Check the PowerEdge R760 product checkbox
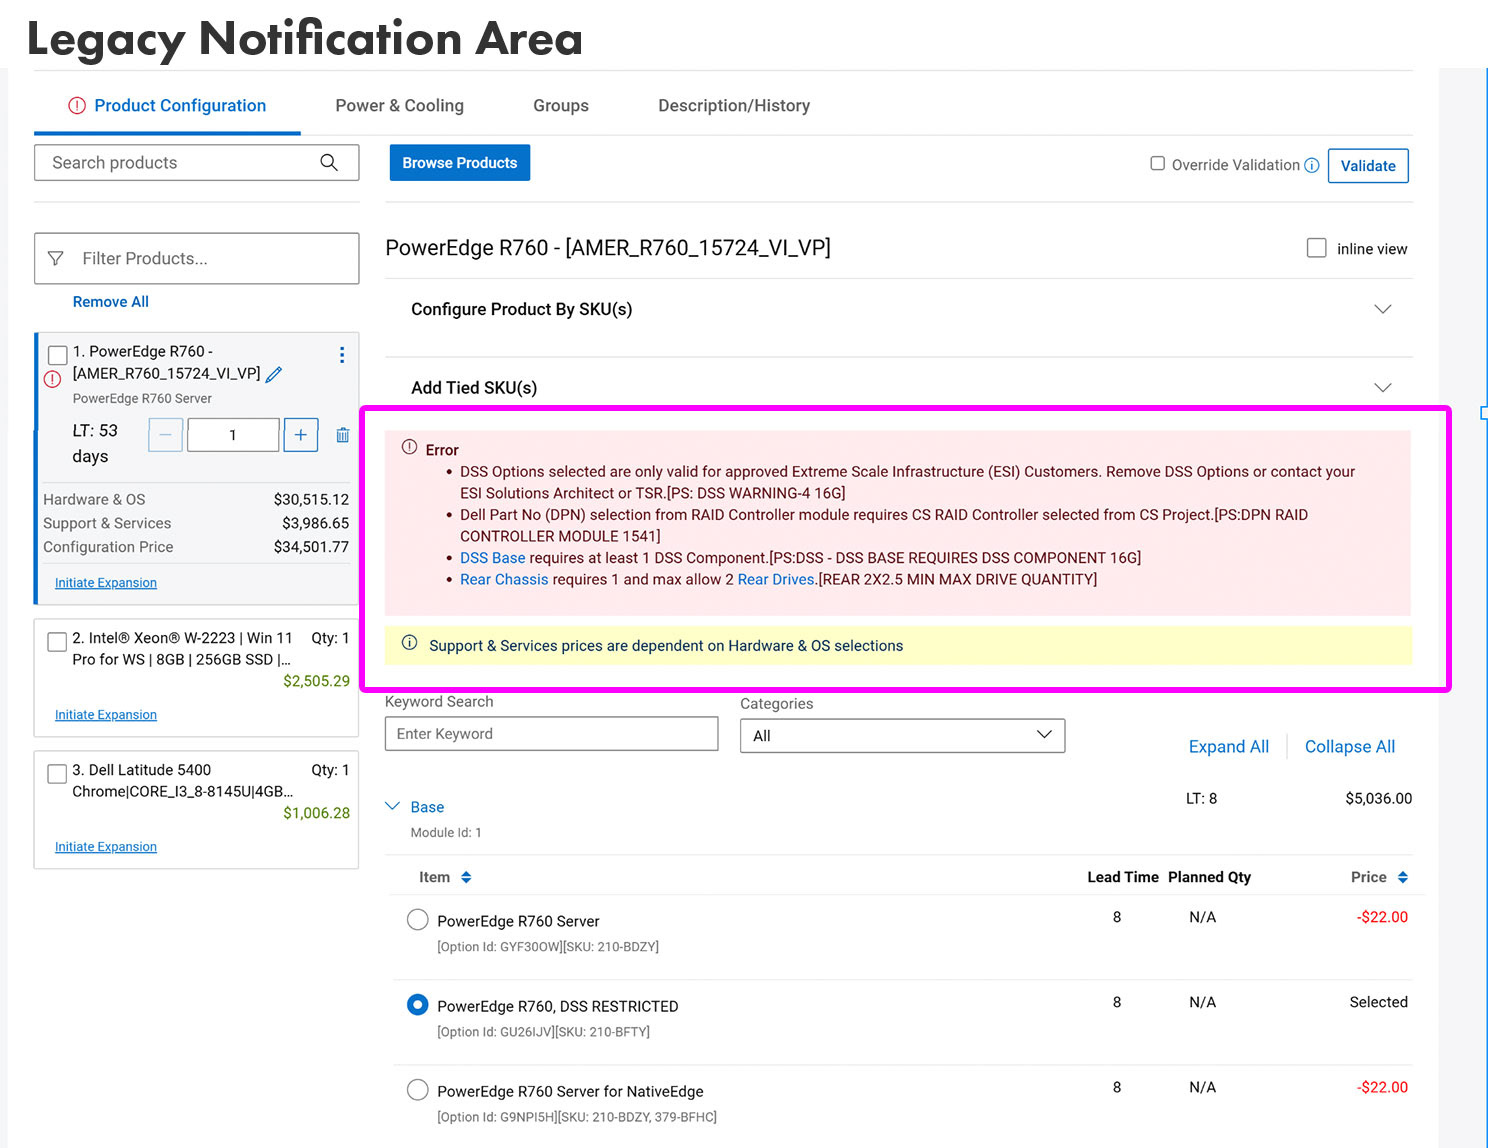 point(58,355)
